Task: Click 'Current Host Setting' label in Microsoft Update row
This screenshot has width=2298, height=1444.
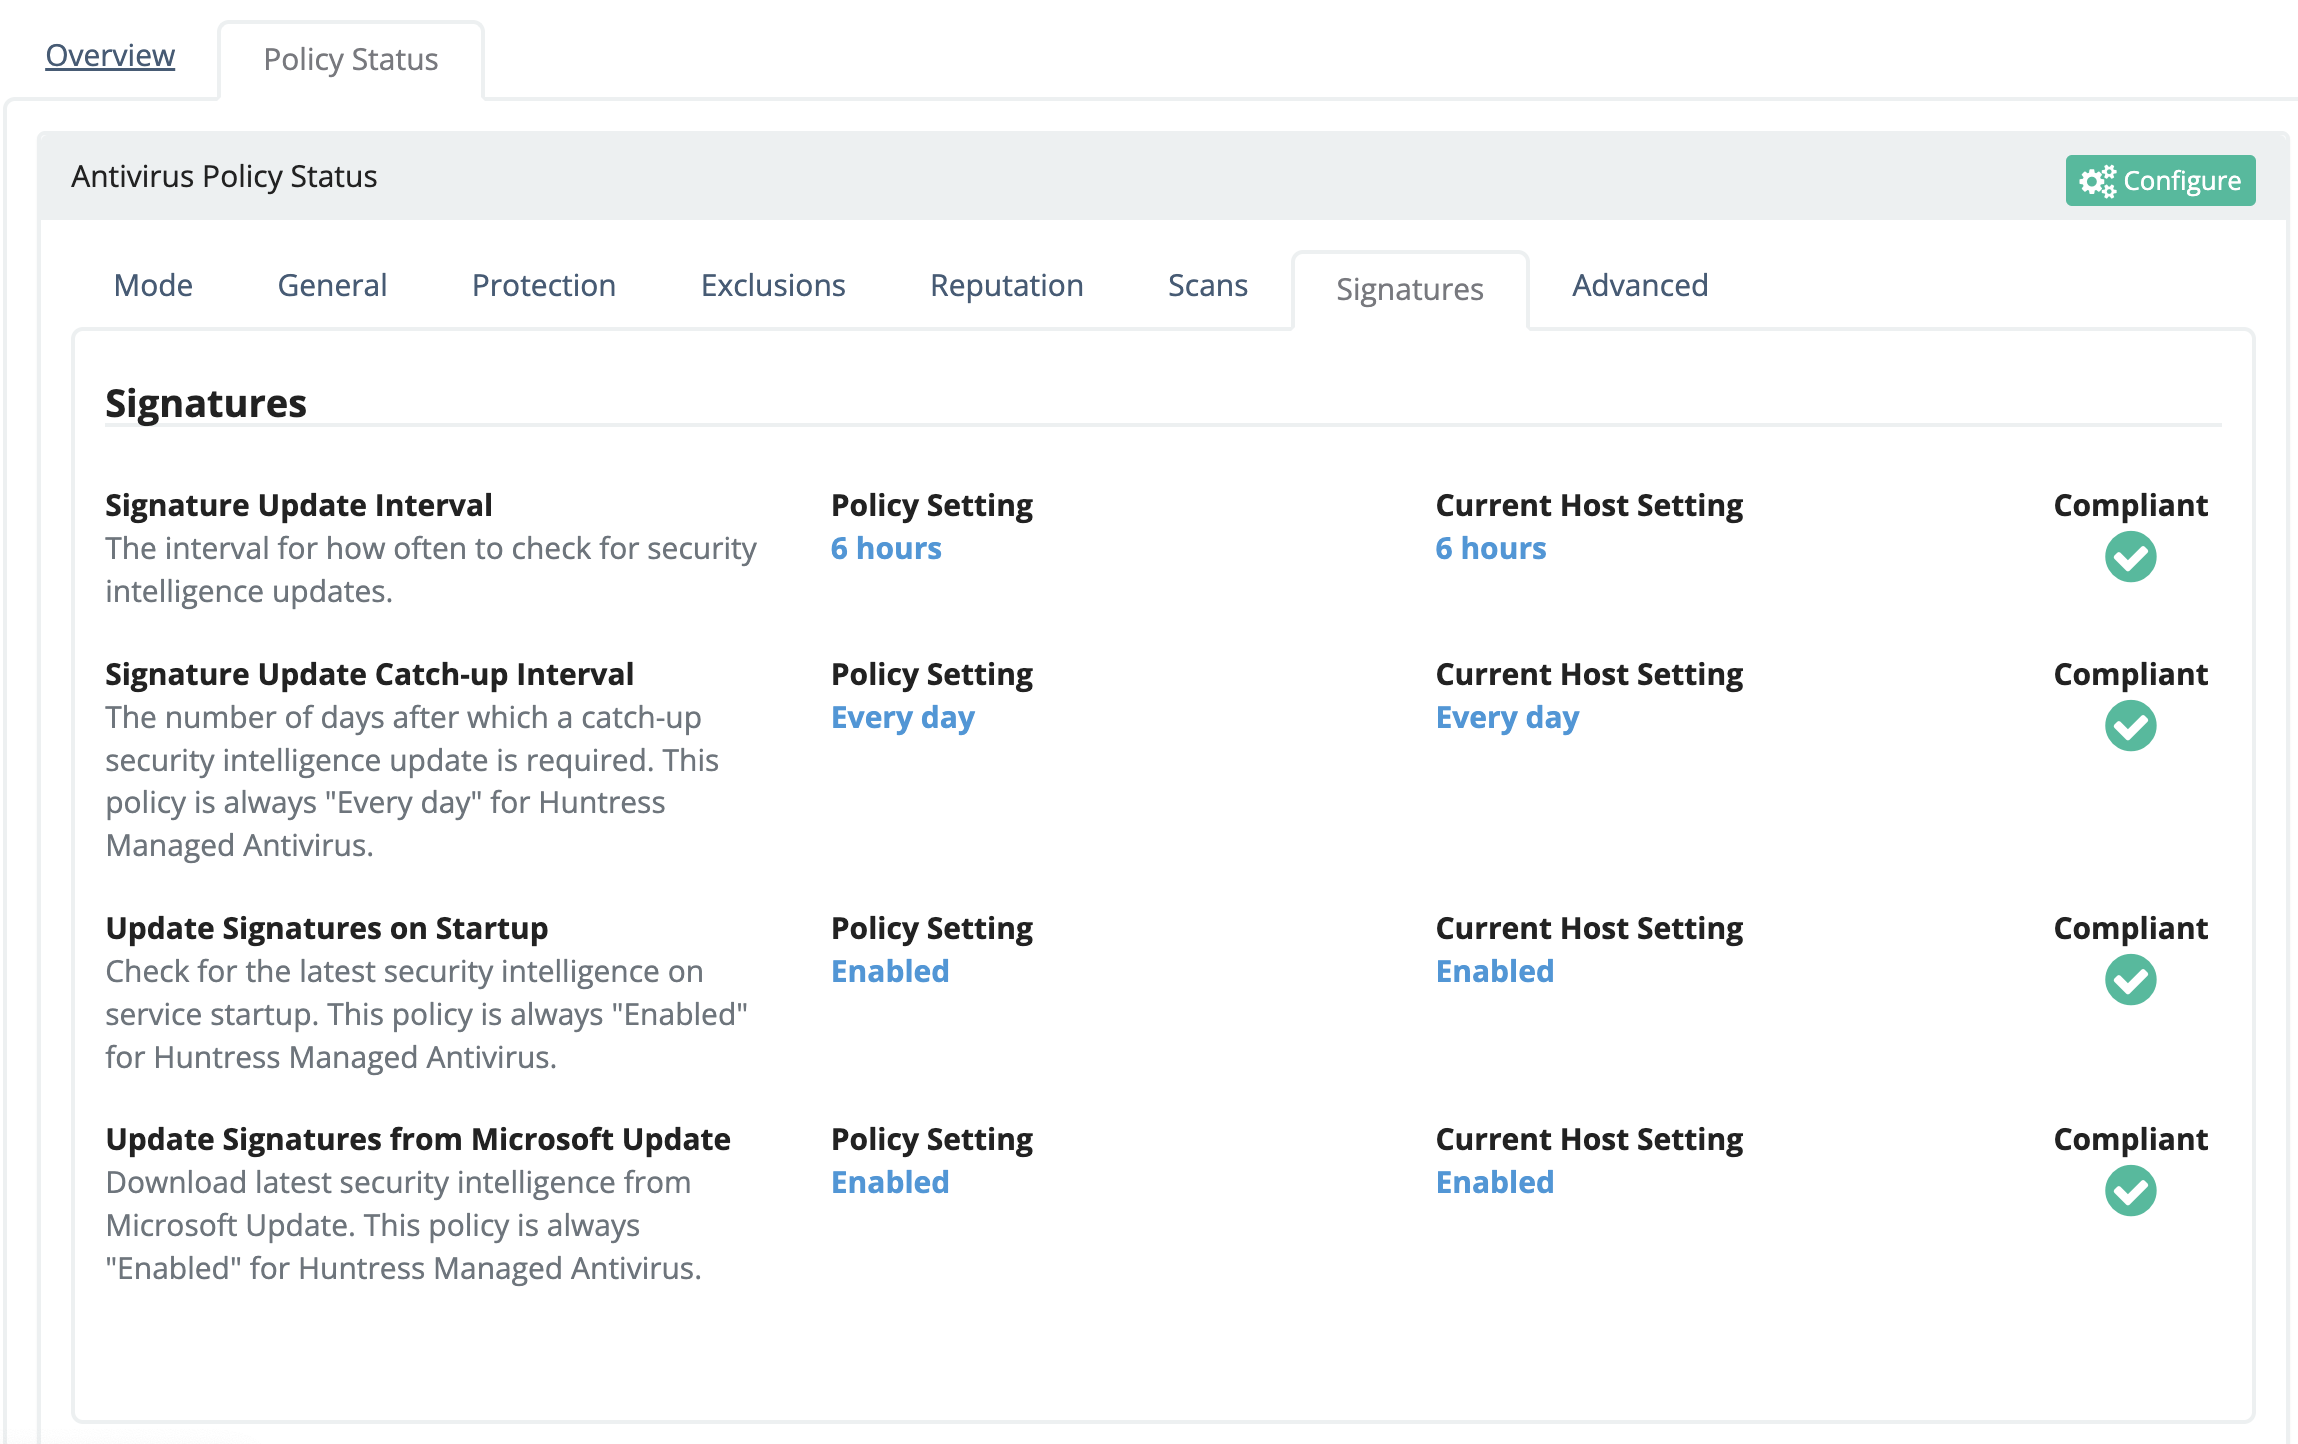Action: (x=1589, y=1140)
